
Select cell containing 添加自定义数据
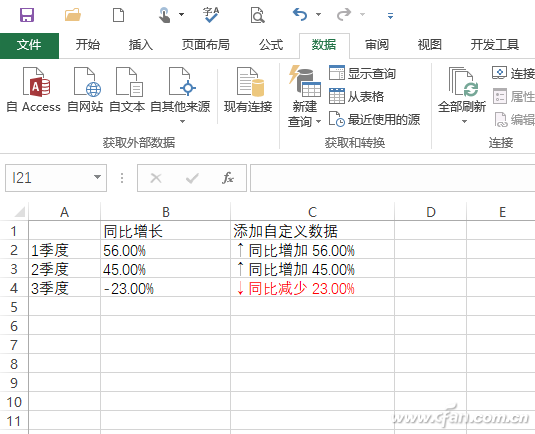coord(313,231)
